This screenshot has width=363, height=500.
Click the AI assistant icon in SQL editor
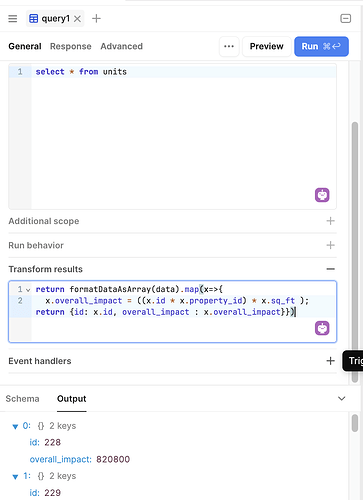[322, 195]
